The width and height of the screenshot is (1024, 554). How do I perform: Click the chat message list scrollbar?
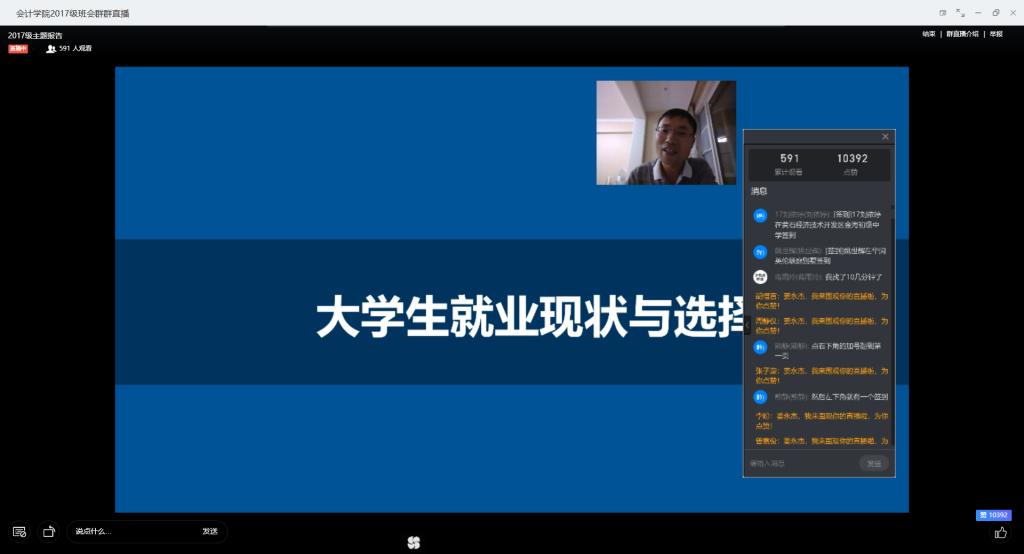[x=893, y=300]
